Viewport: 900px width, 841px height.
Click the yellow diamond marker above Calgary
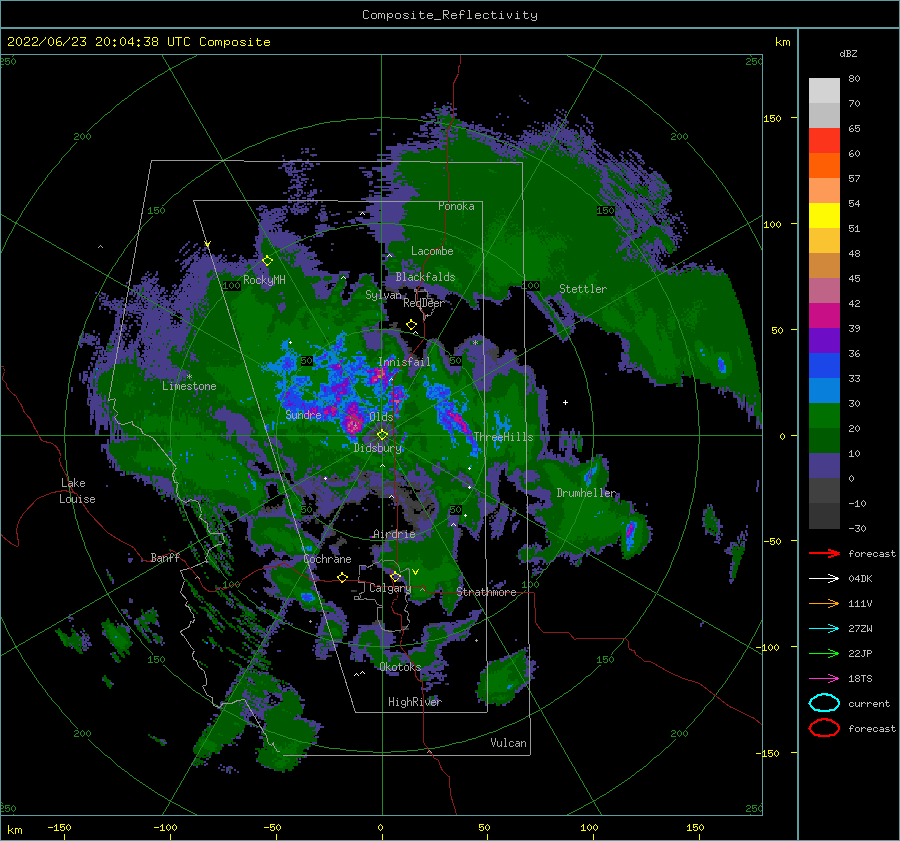click(x=395, y=576)
